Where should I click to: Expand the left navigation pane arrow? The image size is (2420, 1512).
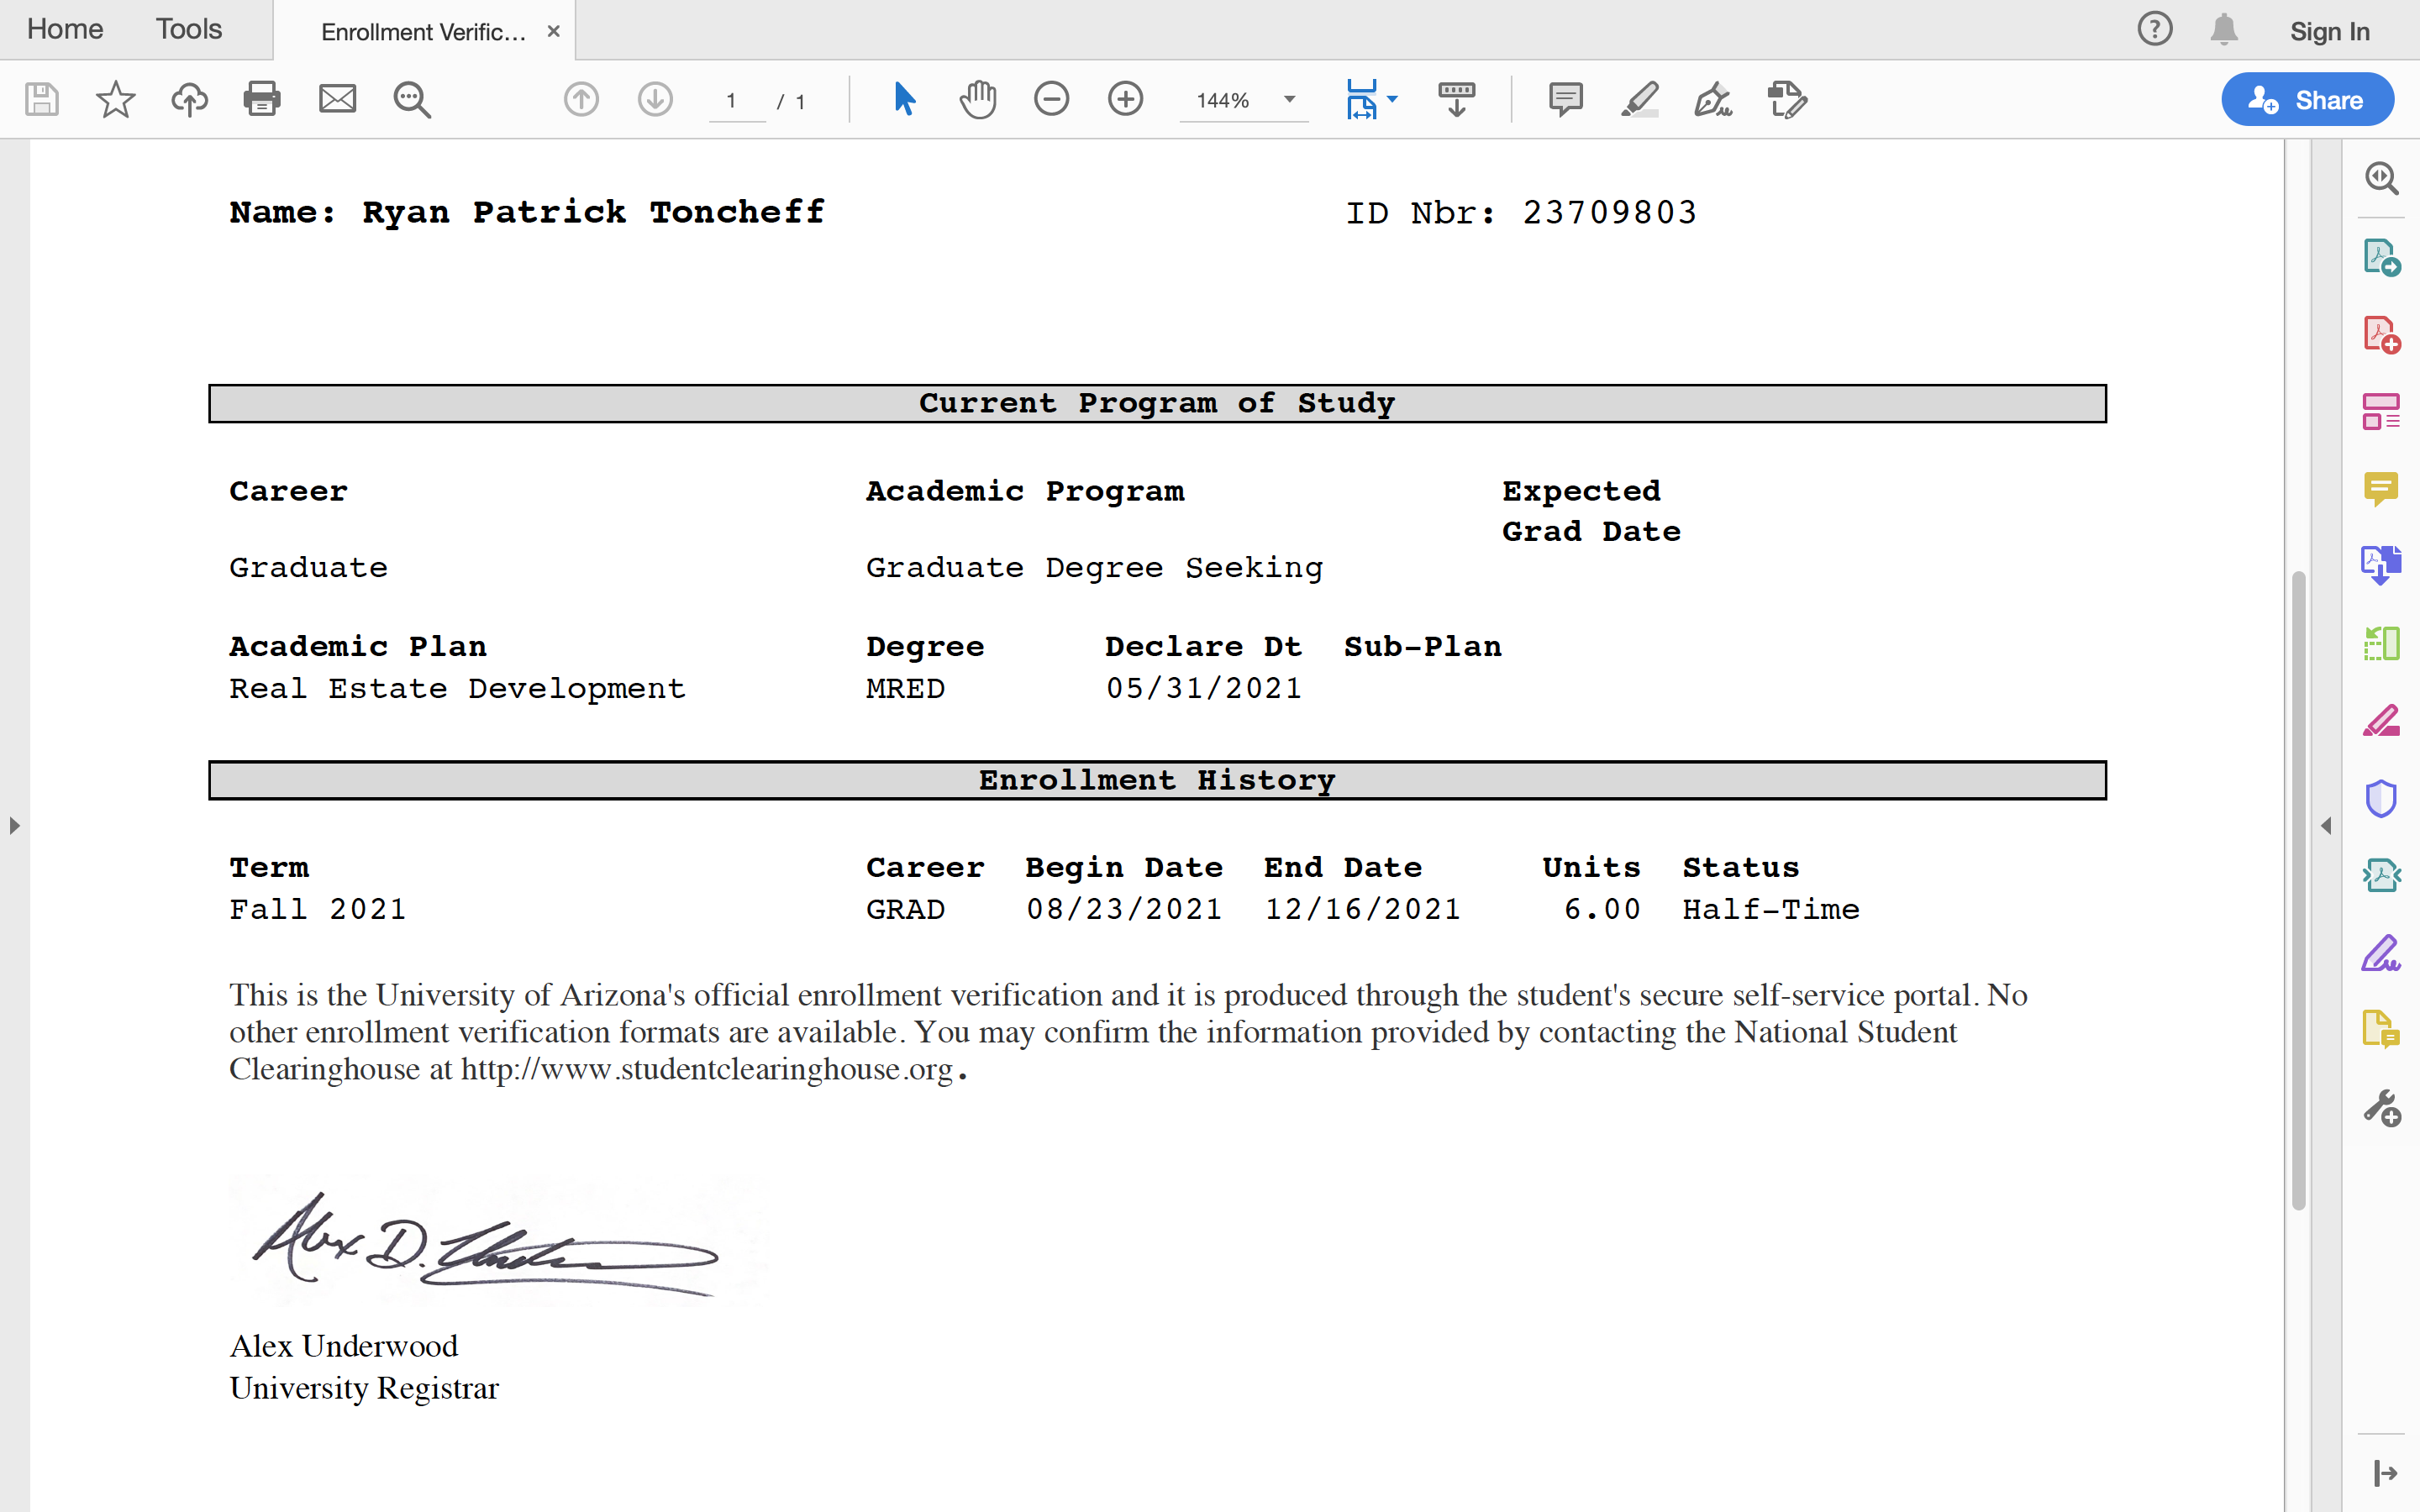point(14,826)
